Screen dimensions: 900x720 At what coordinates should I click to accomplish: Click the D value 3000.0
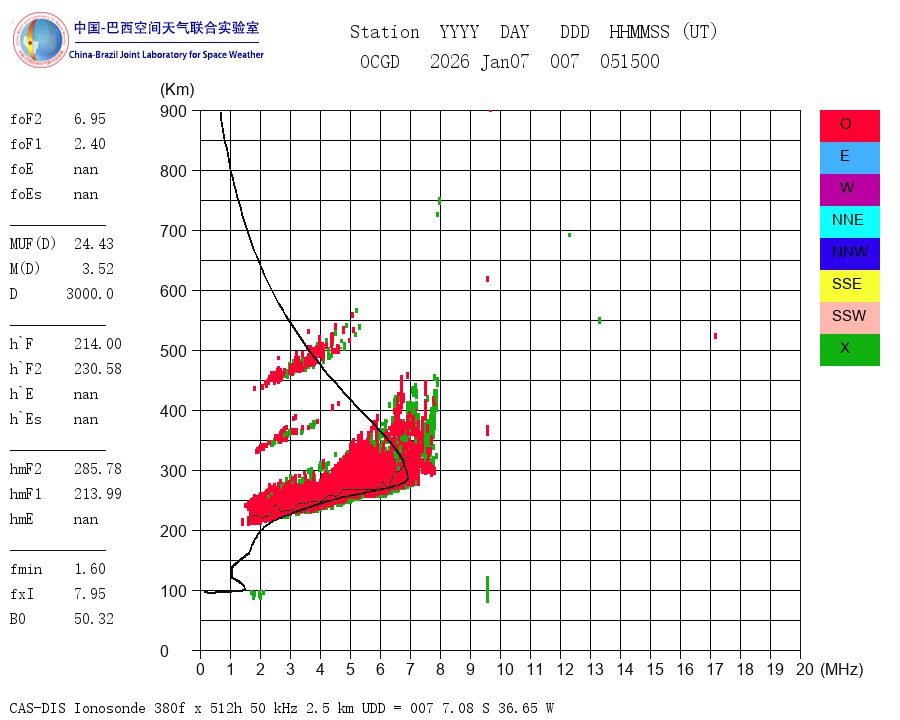tap(90, 294)
